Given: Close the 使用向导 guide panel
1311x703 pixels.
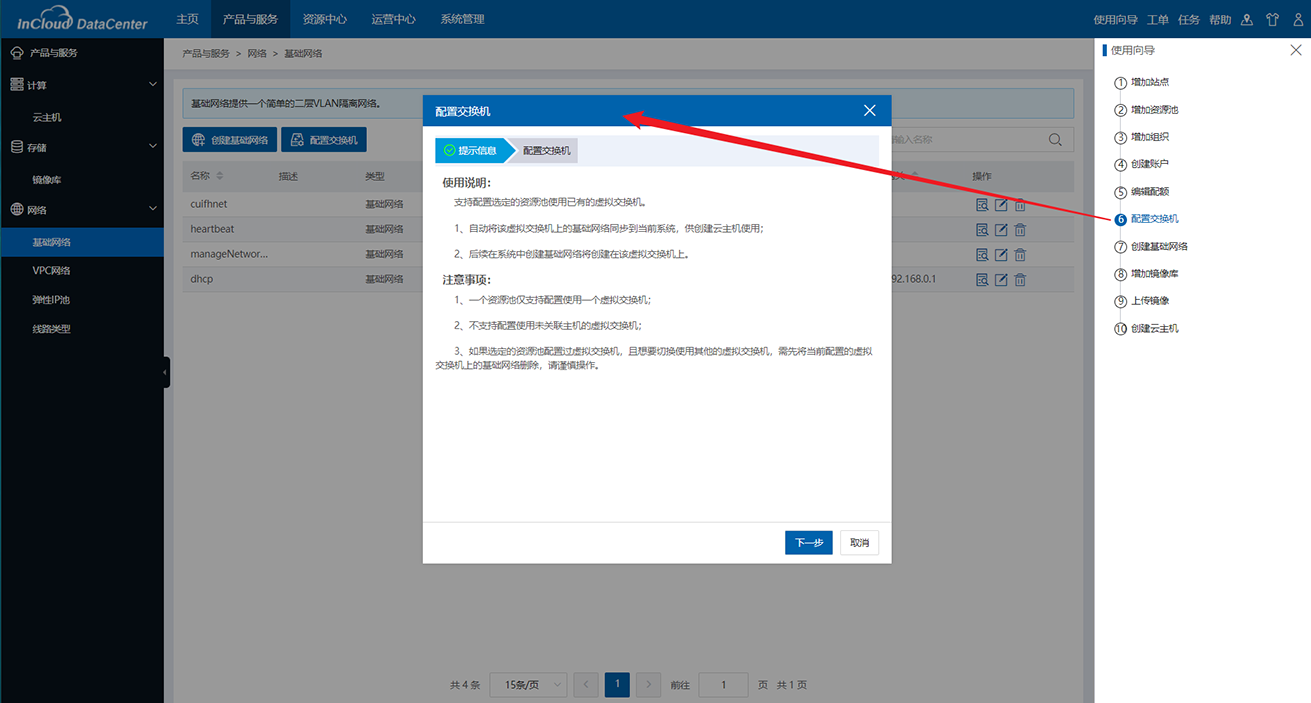Looking at the screenshot, I should point(1296,50).
